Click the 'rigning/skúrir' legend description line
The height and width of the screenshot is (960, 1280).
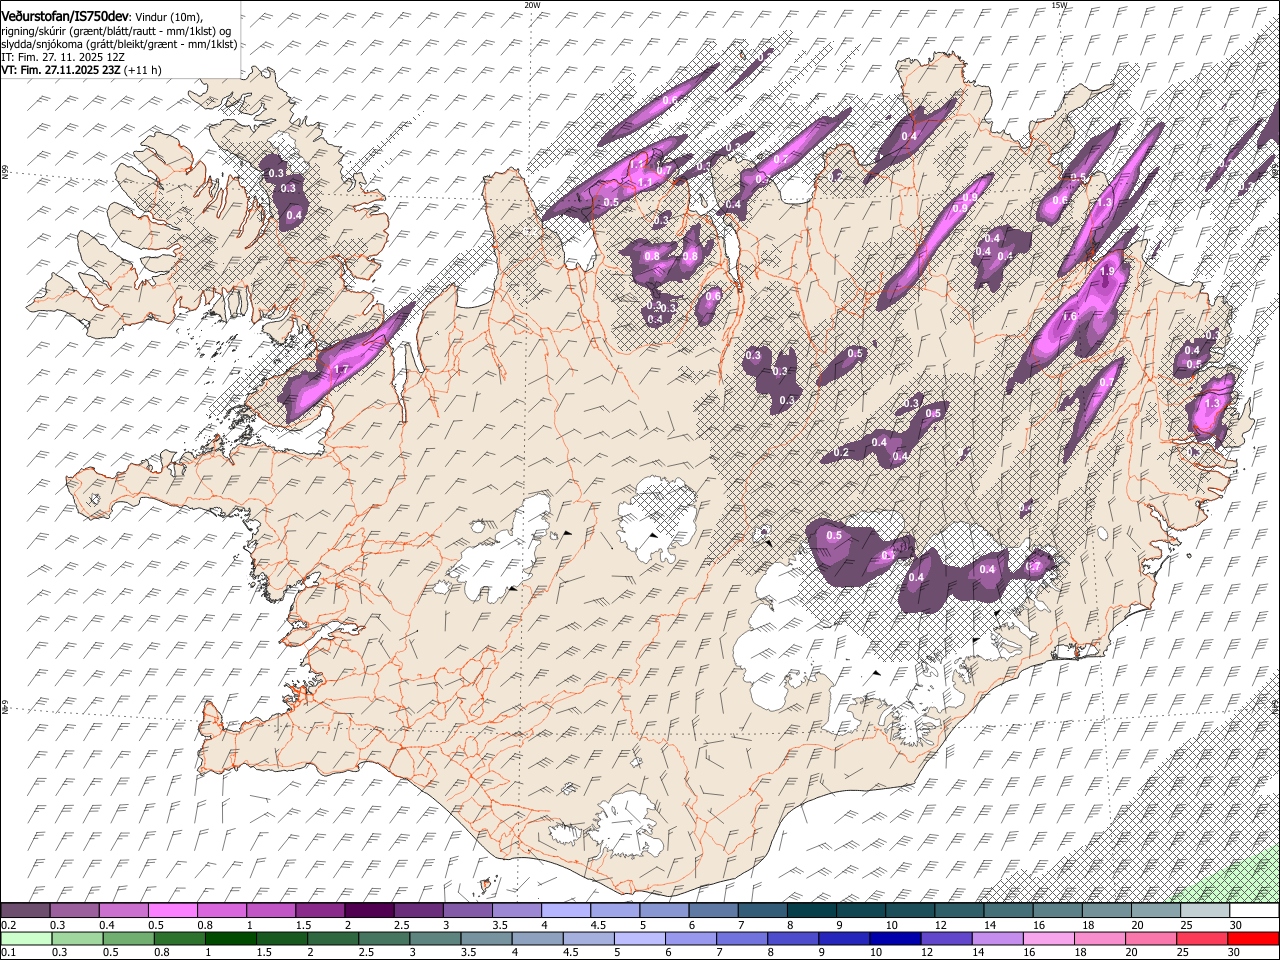tap(116, 31)
